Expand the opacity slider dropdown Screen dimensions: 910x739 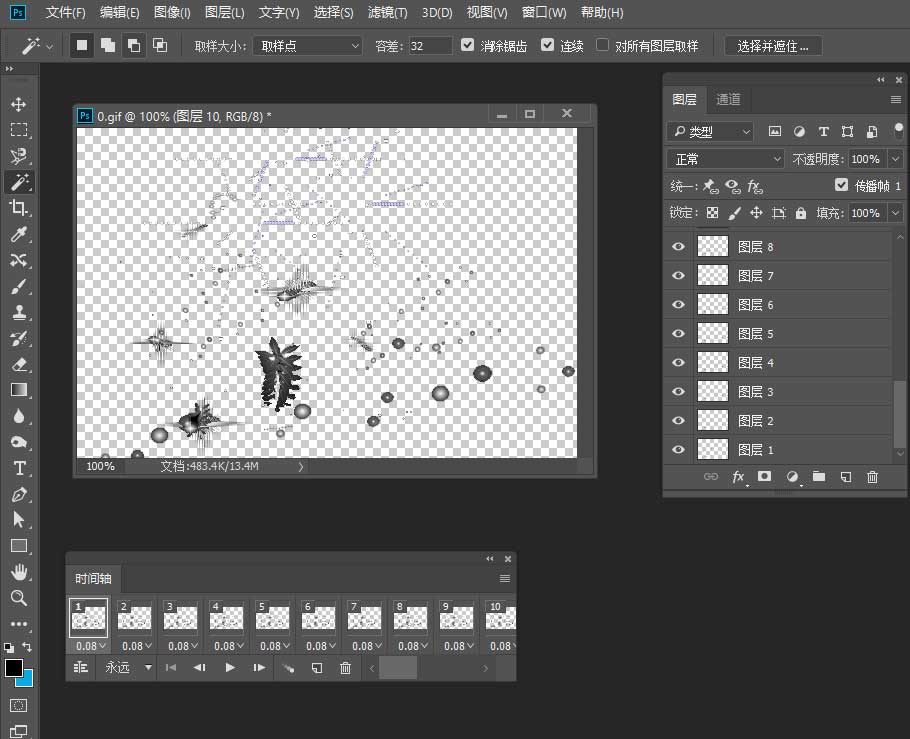895,159
